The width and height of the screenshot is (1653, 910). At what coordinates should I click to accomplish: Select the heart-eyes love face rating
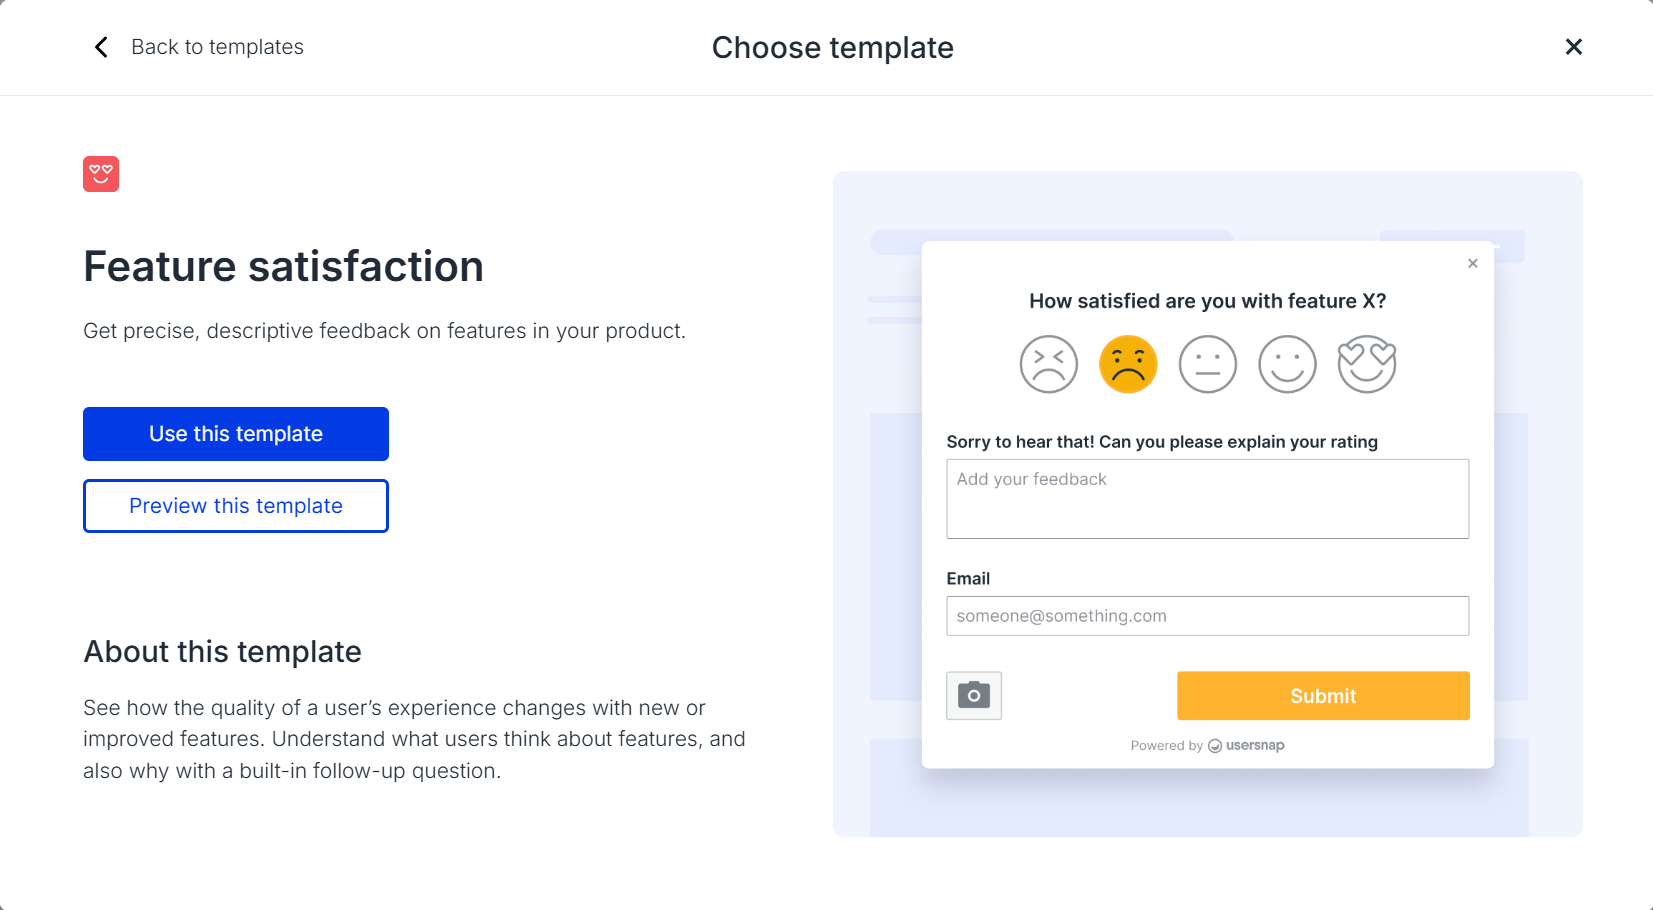tap(1367, 364)
